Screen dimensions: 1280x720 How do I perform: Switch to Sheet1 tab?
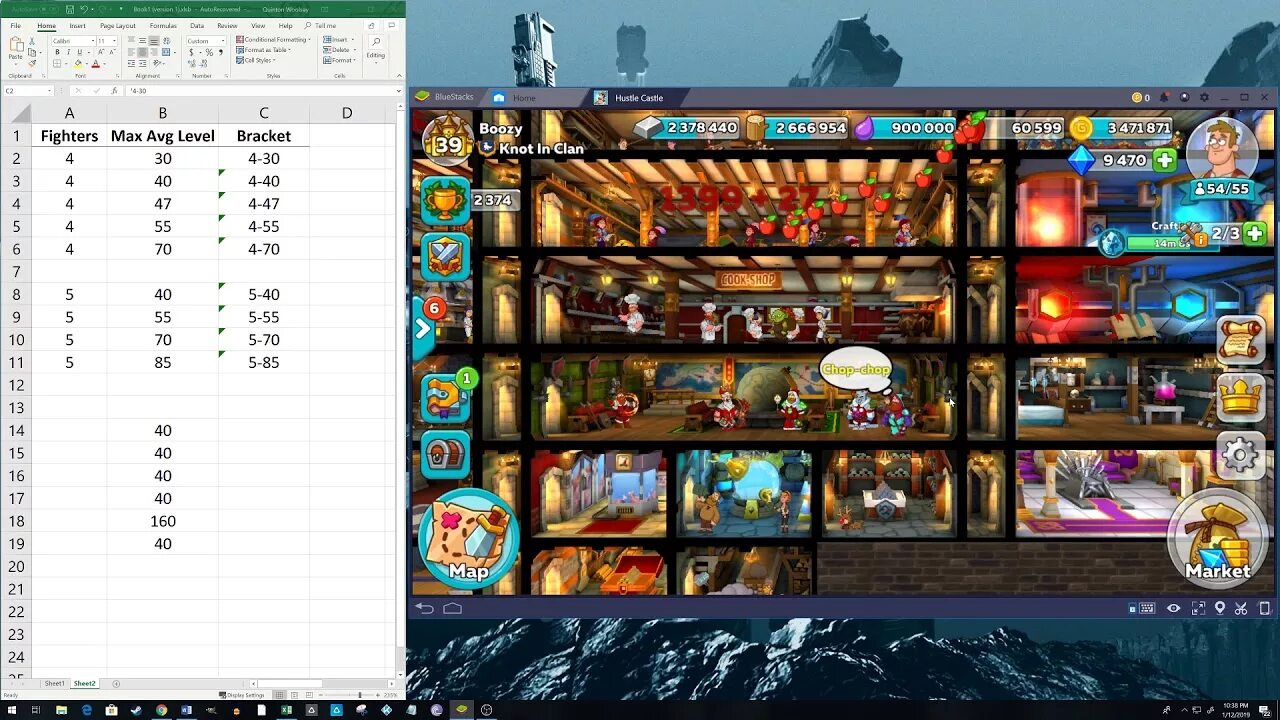pos(55,684)
